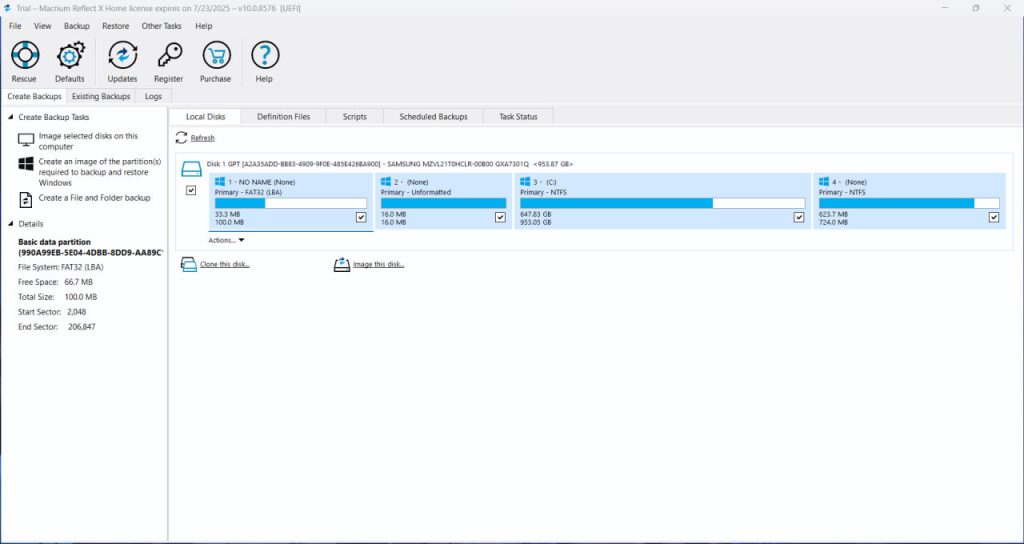Toggle the whole Disk 1 checkbox
Viewport: 1024px width, 544px height.
point(191,191)
